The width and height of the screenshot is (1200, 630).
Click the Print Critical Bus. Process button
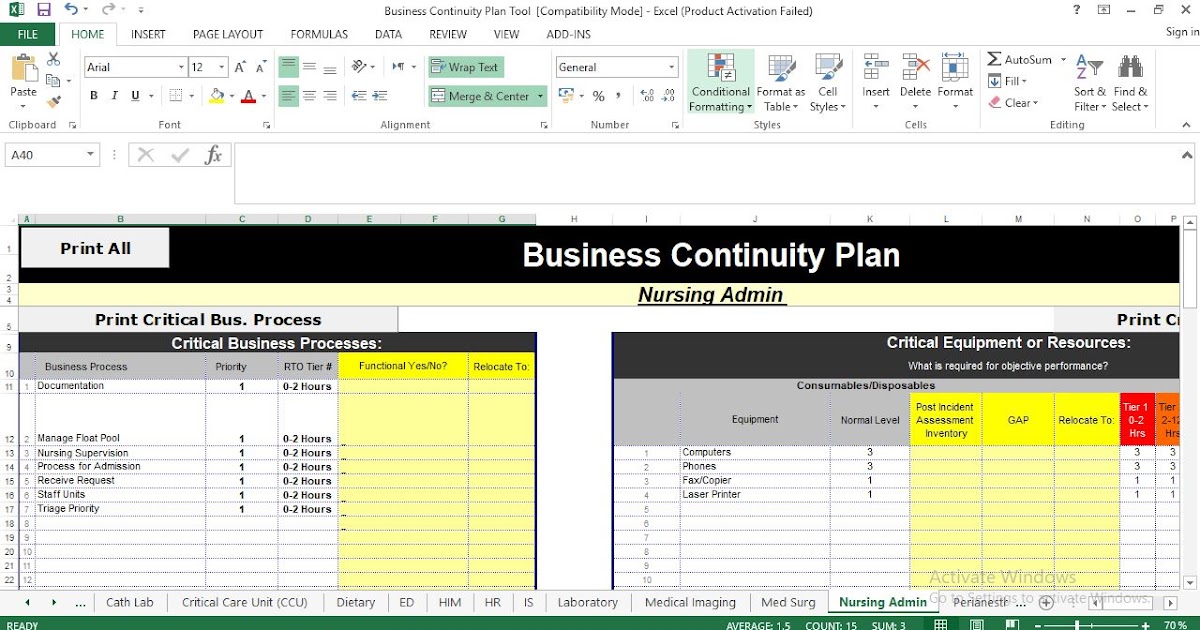pos(208,320)
